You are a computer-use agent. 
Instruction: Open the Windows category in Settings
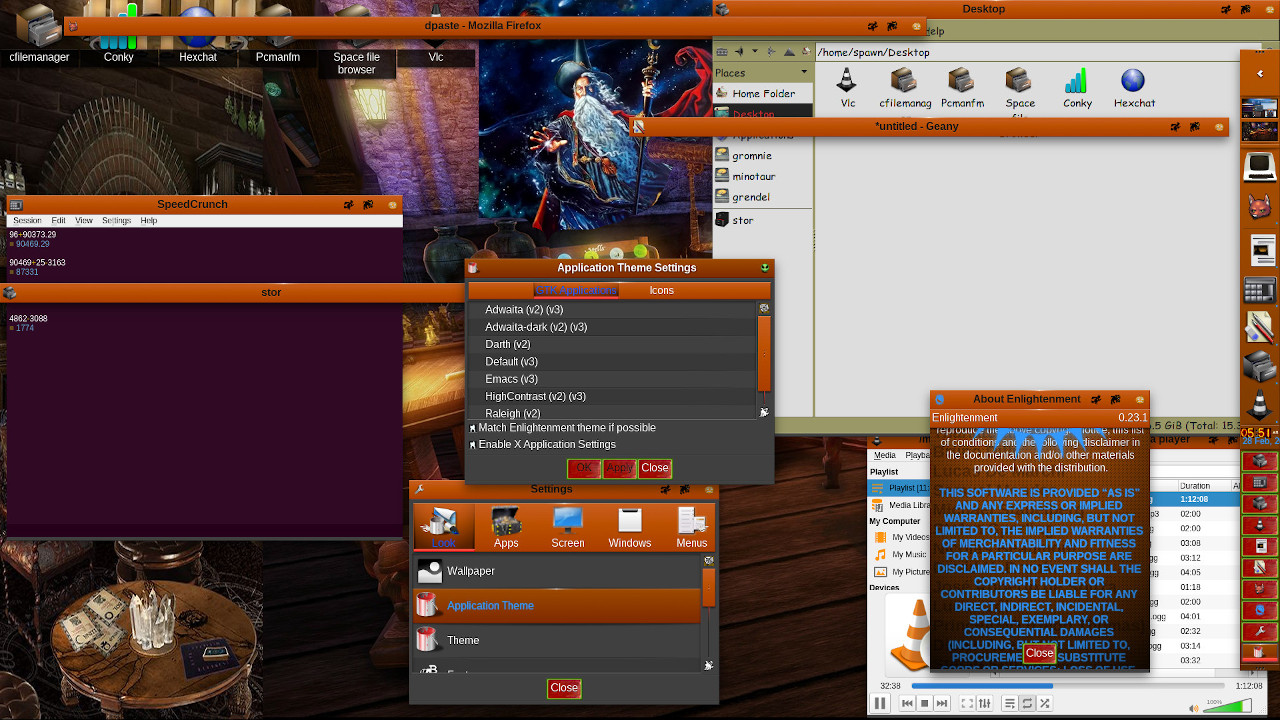[x=630, y=528]
